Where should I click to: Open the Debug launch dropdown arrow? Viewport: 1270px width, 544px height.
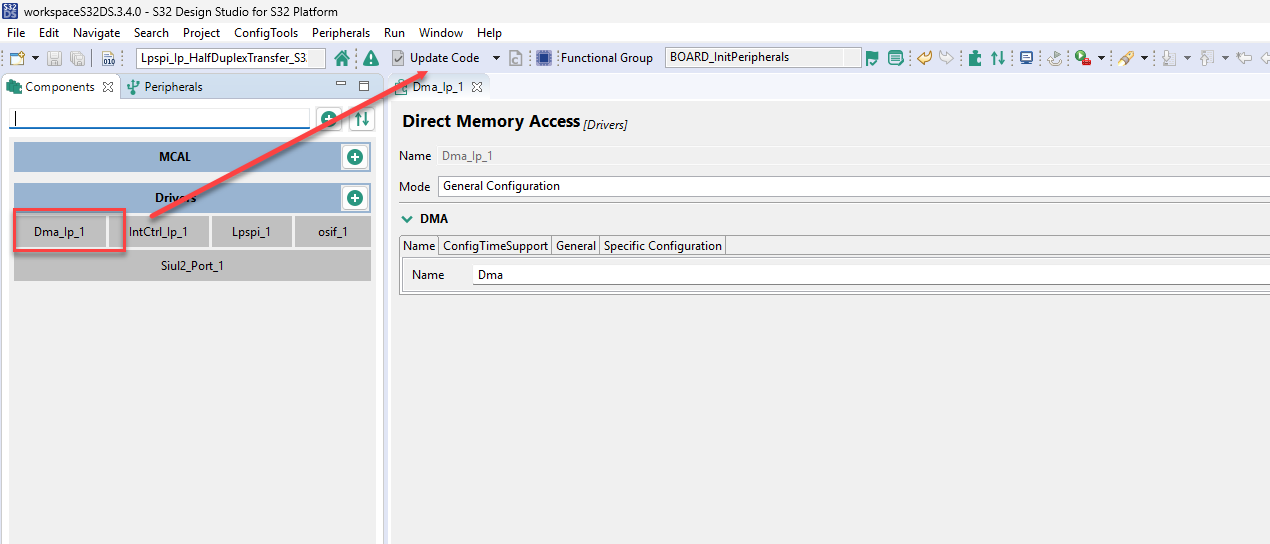[x=1101, y=58]
